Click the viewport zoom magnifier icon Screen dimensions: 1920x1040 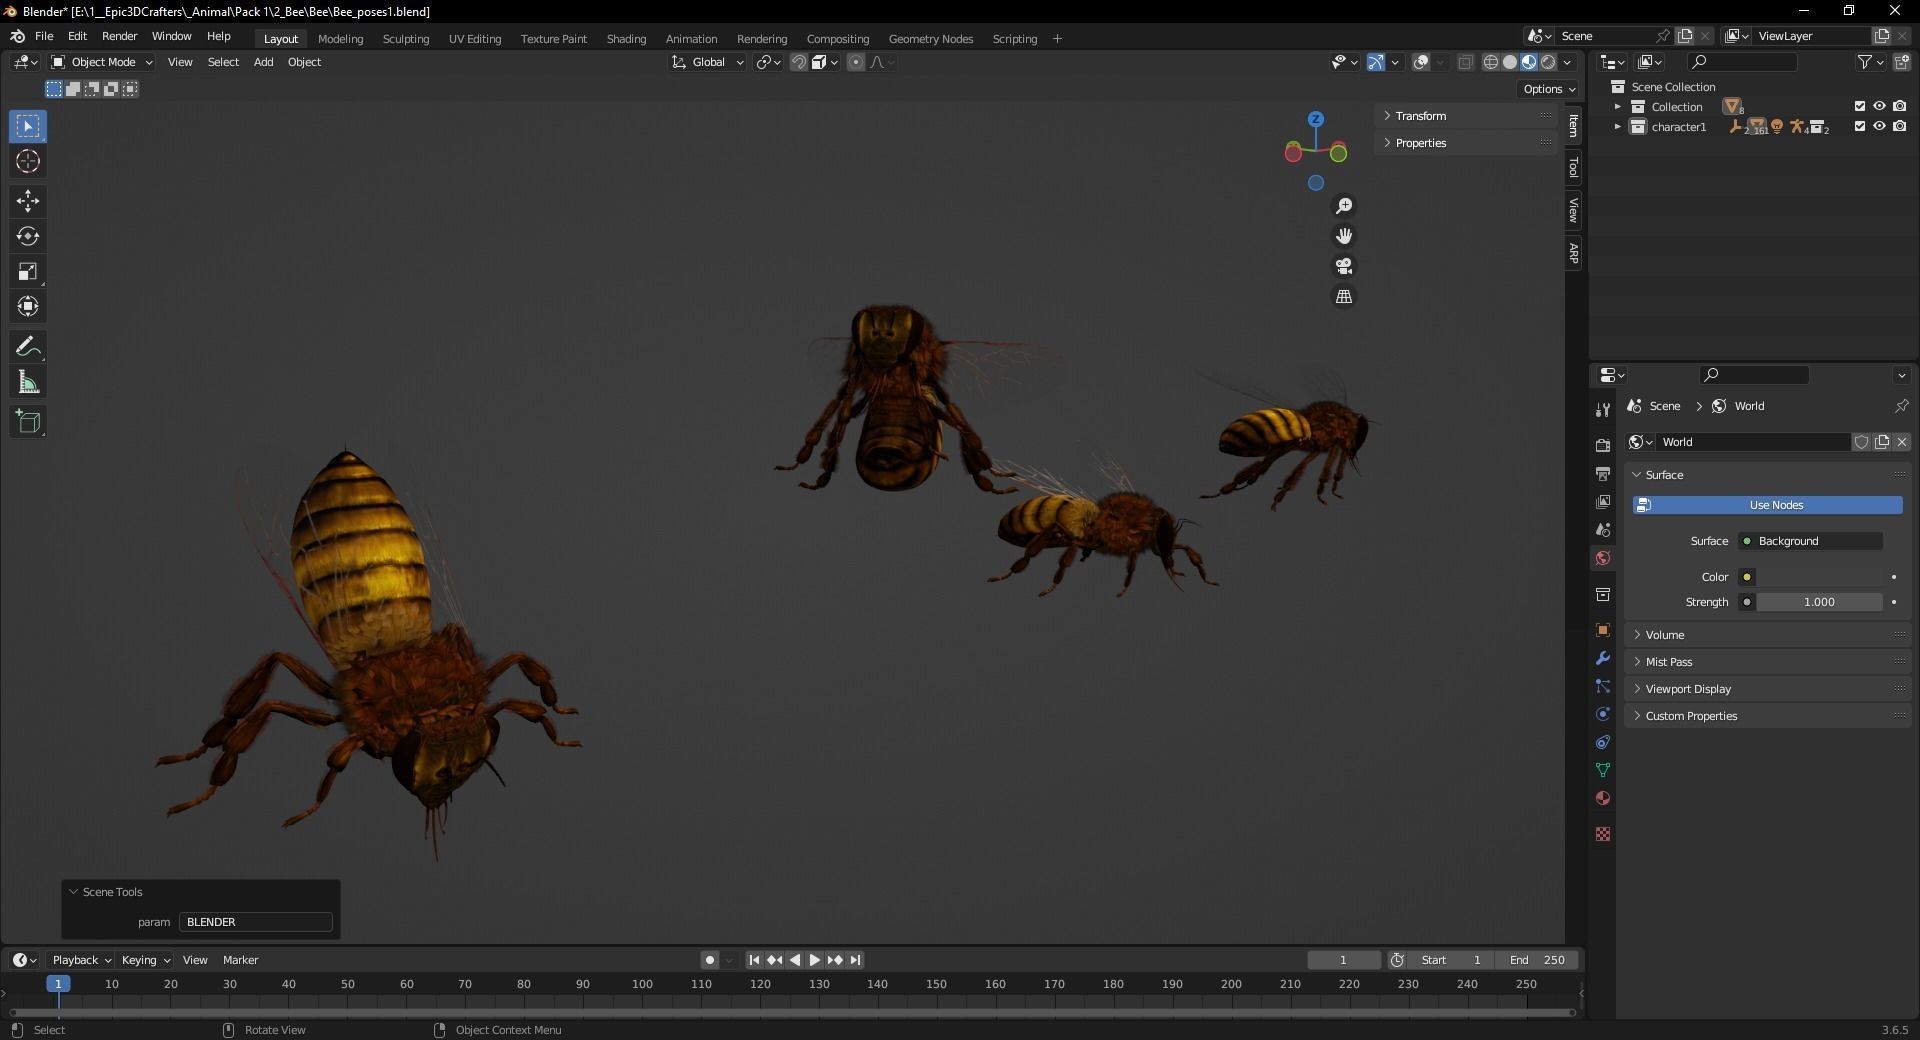click(1344, 206)
